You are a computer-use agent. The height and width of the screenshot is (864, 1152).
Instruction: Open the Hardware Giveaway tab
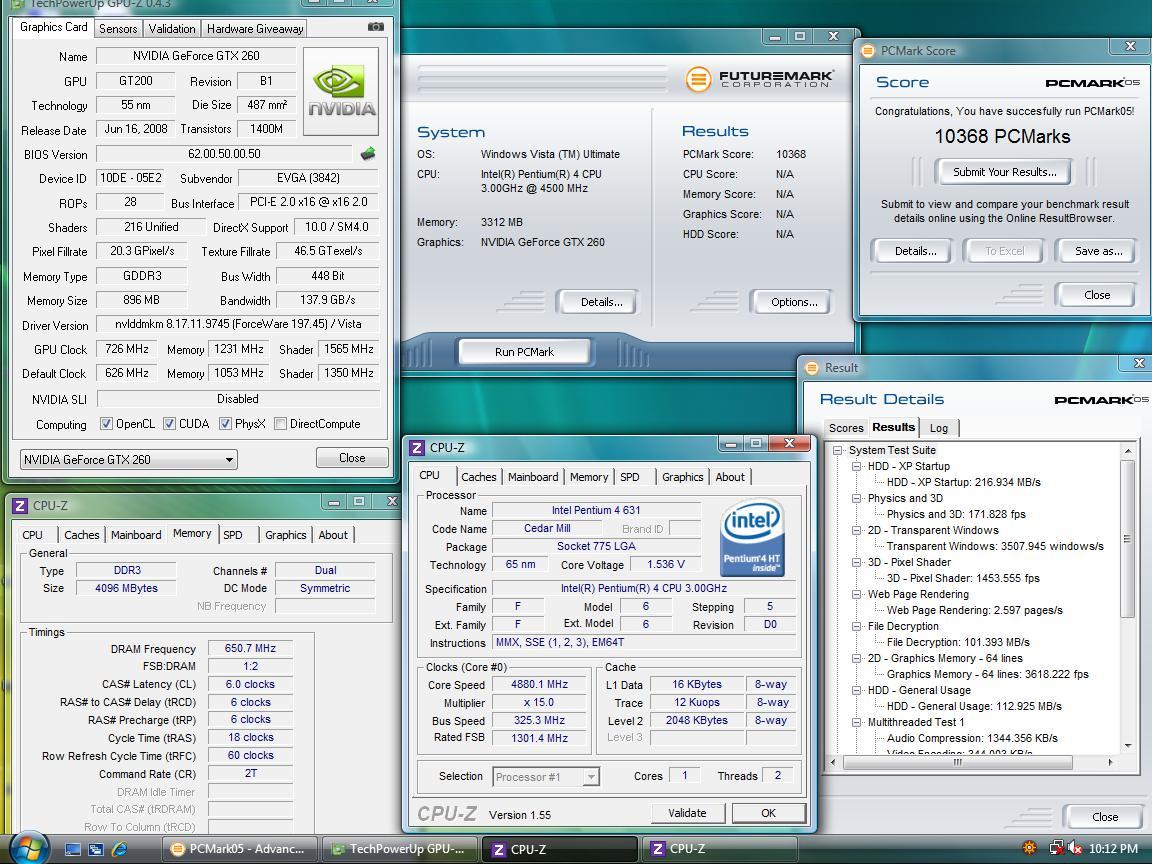coord(255,29)
